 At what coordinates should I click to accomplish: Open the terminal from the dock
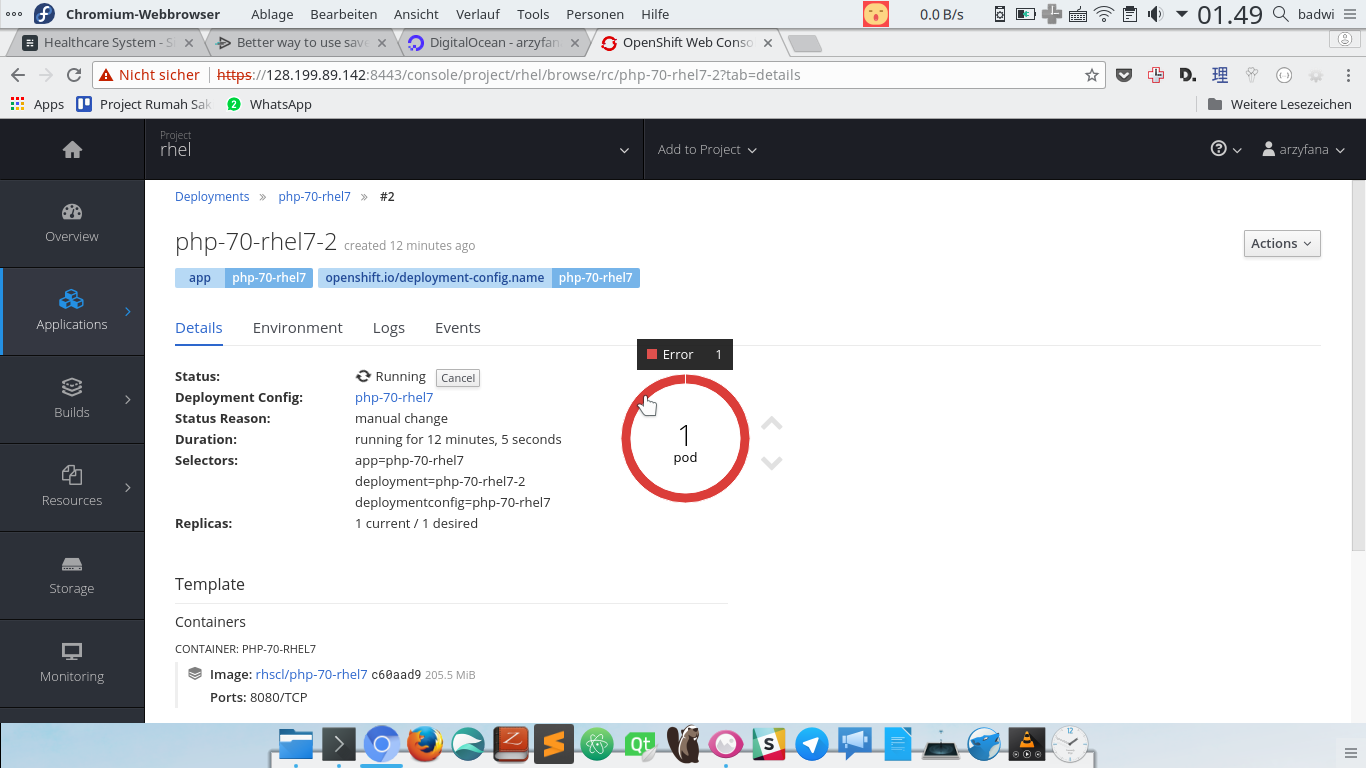(x=339, y=744)
